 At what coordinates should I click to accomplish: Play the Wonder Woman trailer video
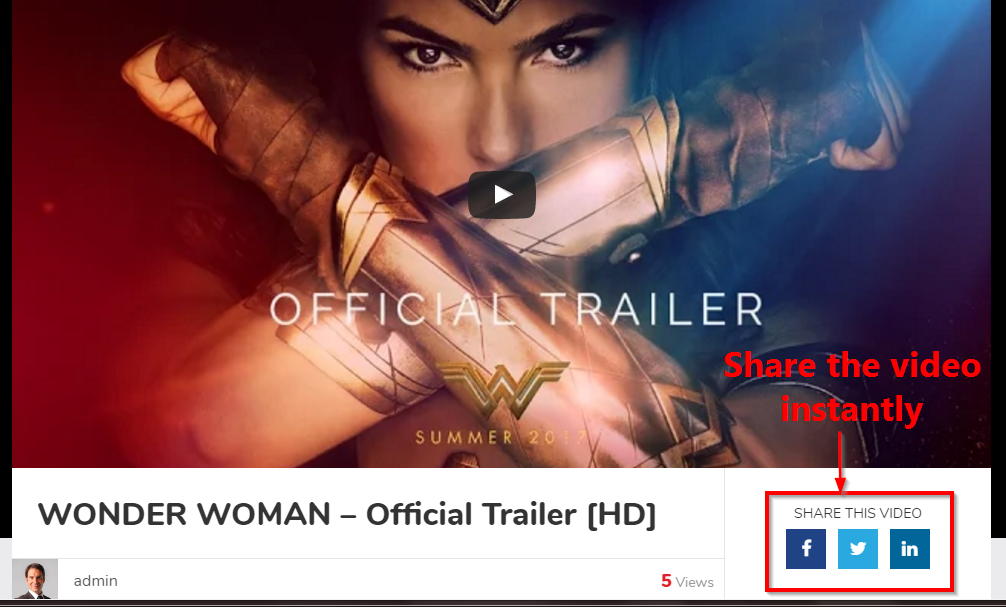502,194
